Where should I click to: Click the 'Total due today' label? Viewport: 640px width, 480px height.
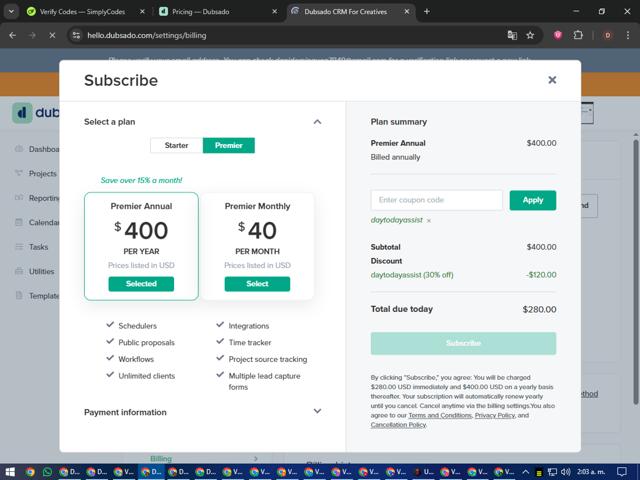pos(402,309)
